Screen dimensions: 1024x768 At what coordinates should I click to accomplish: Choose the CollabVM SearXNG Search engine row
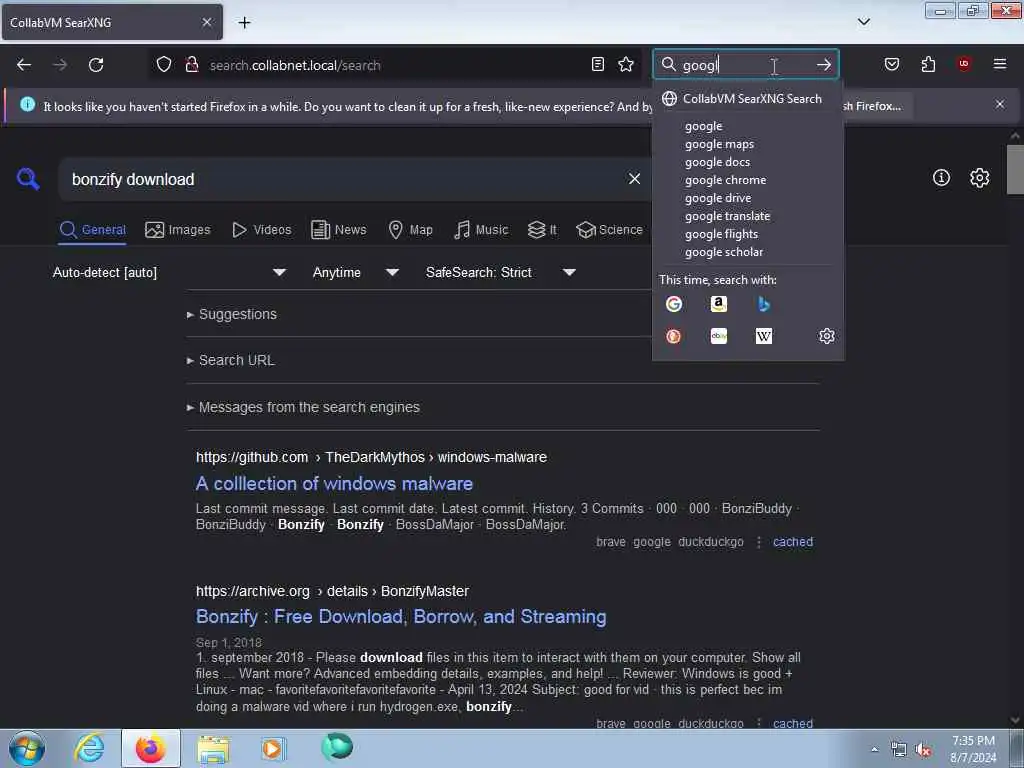748,99
